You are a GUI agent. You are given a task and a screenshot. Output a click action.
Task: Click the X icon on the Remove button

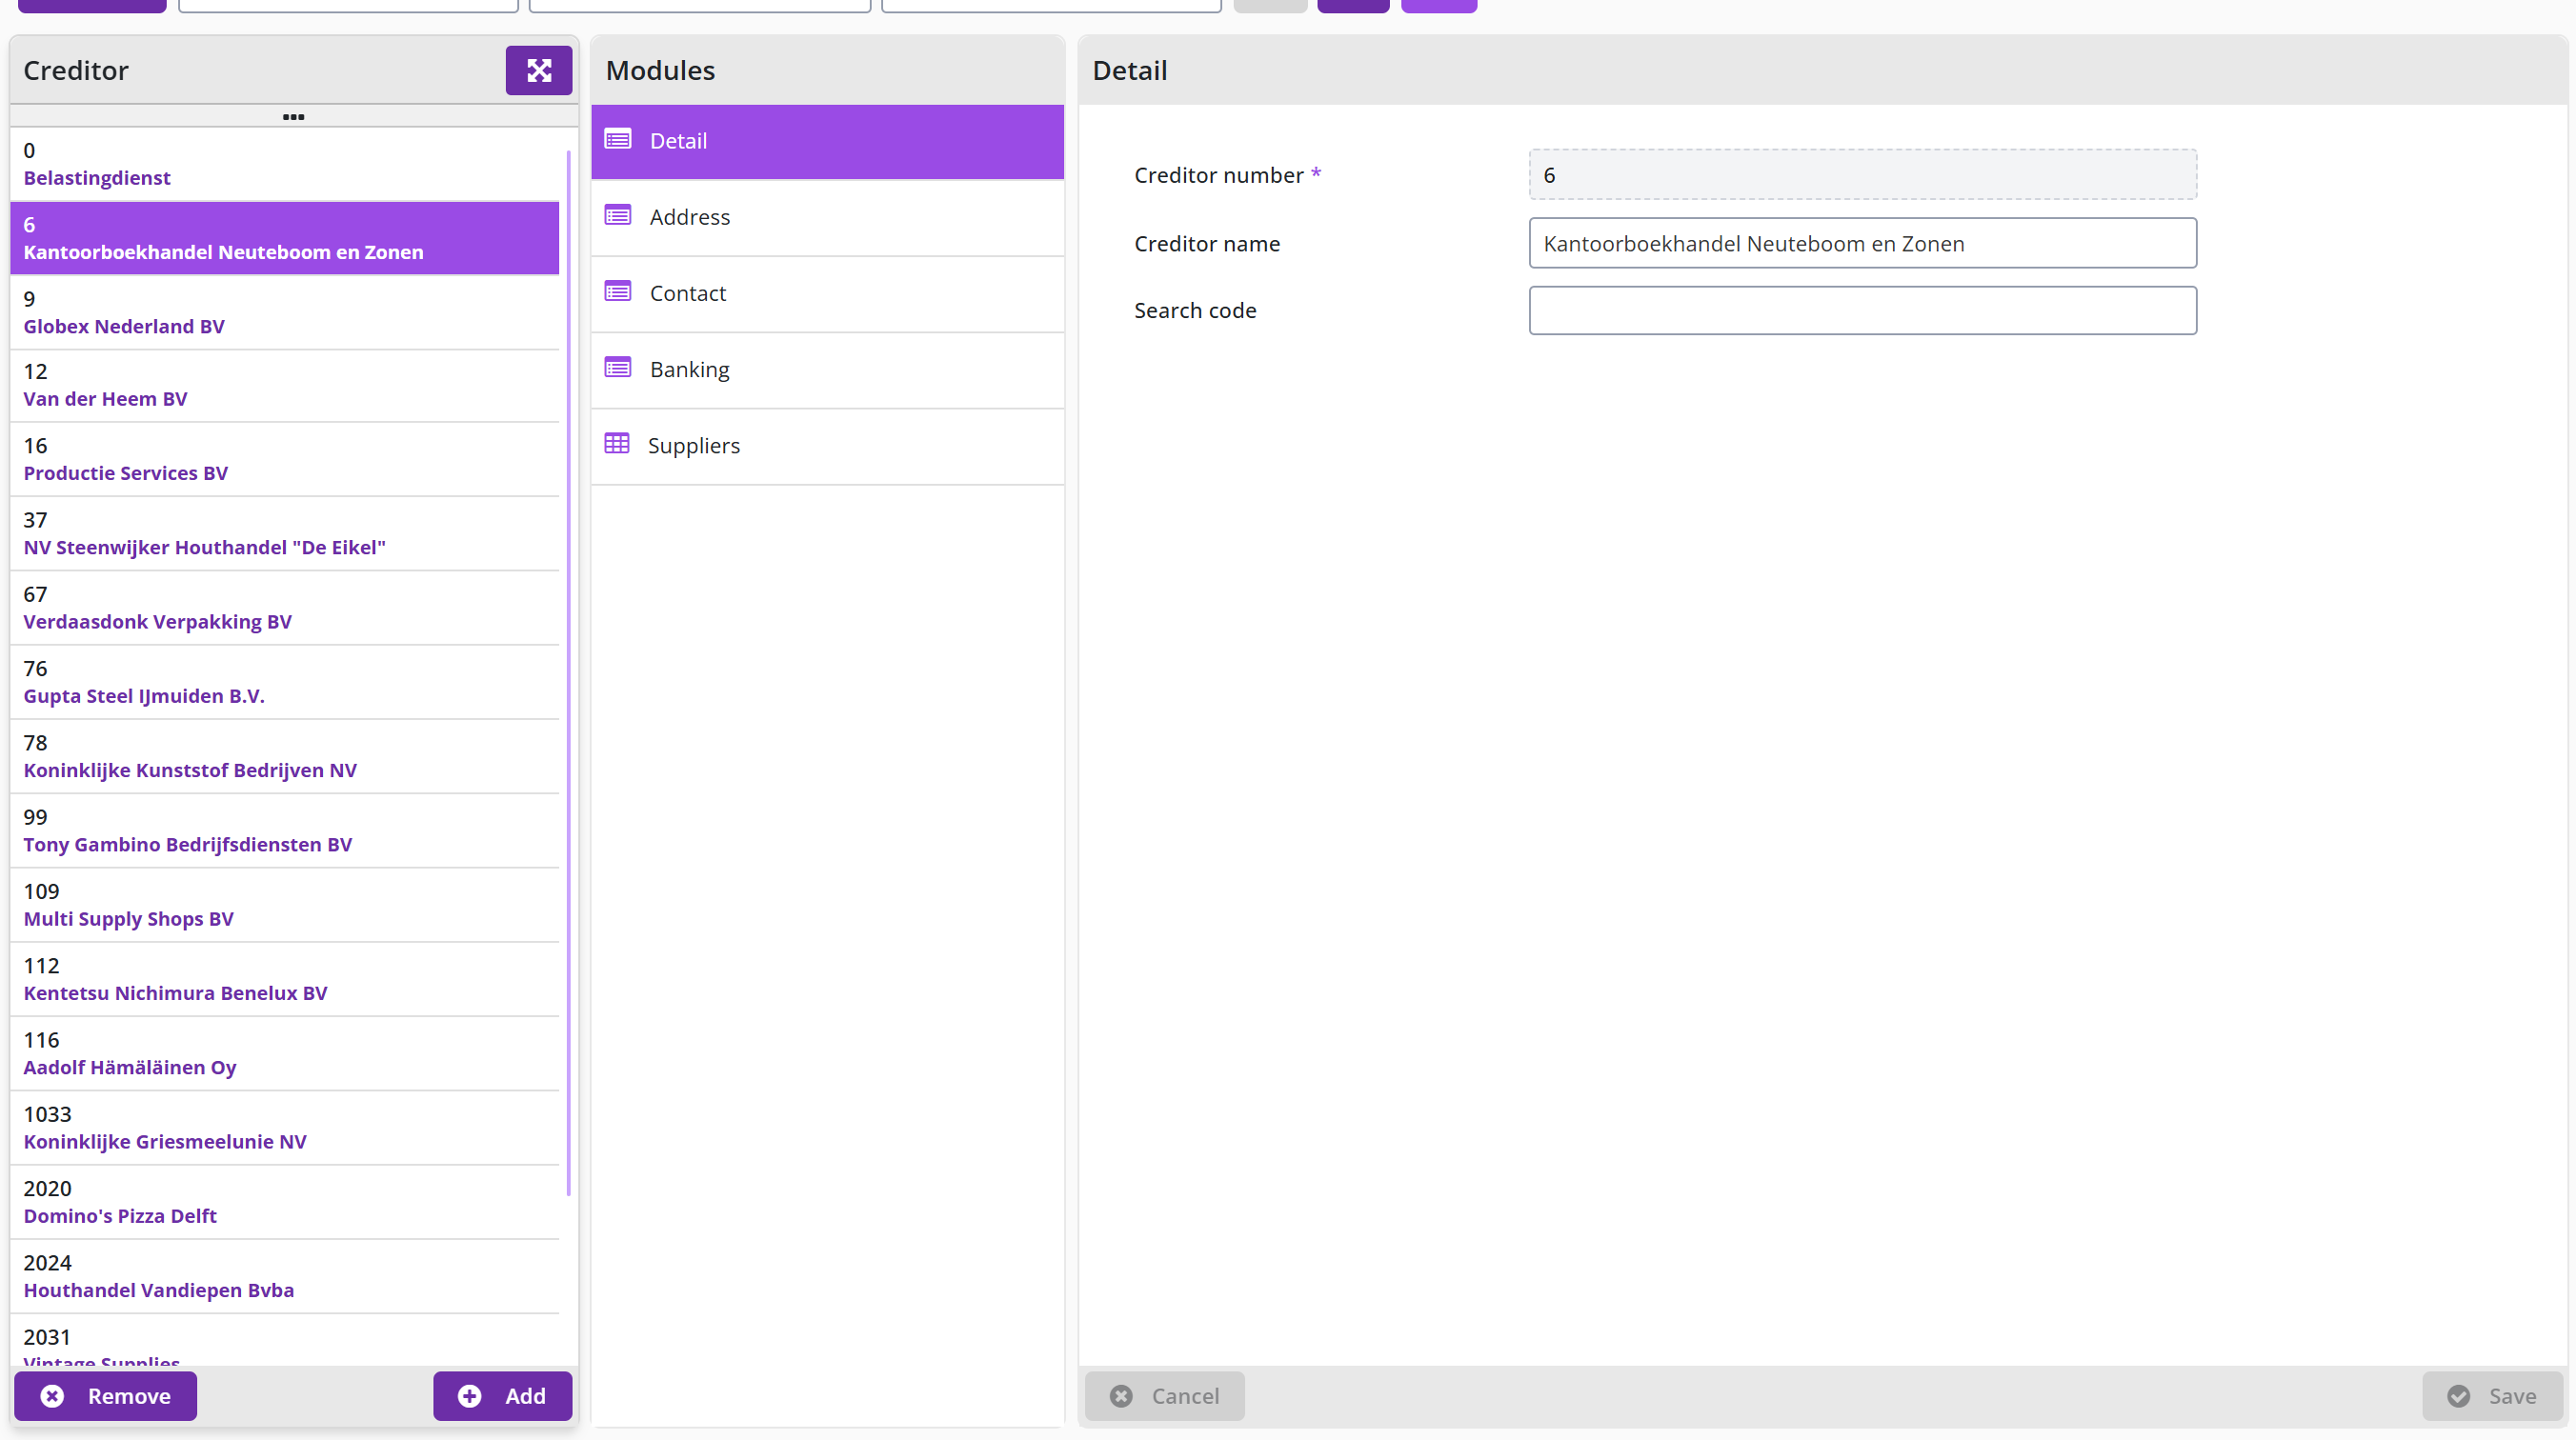pyautogui.click(x=53, y=1396)
